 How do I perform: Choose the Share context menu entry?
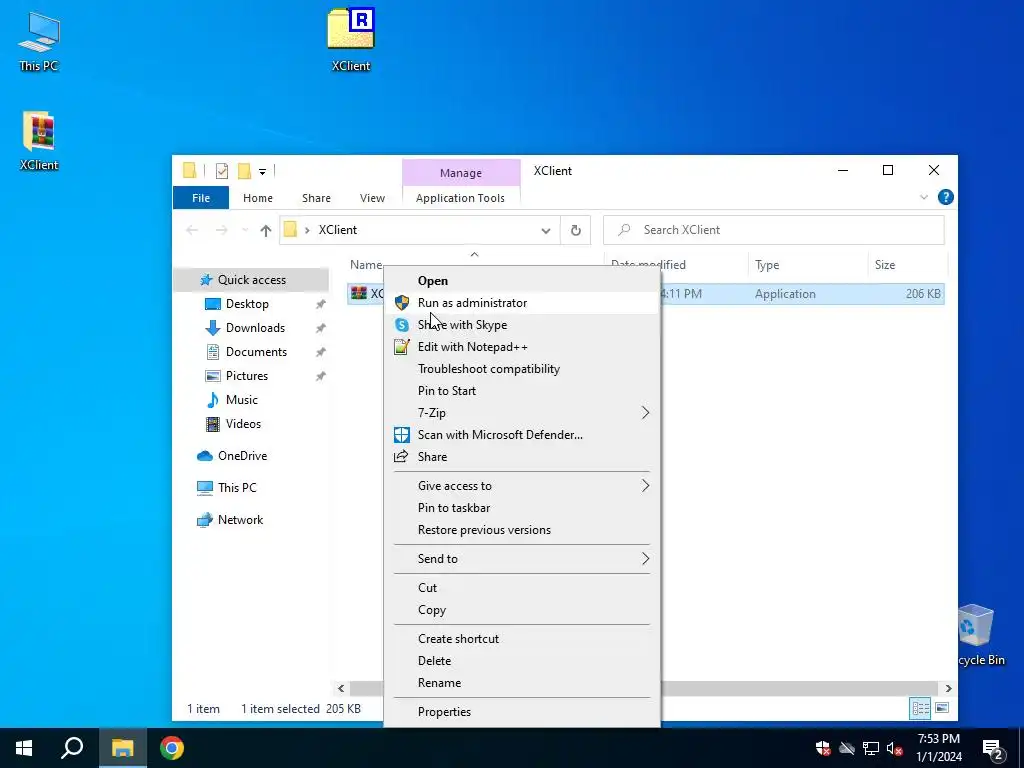522,457
